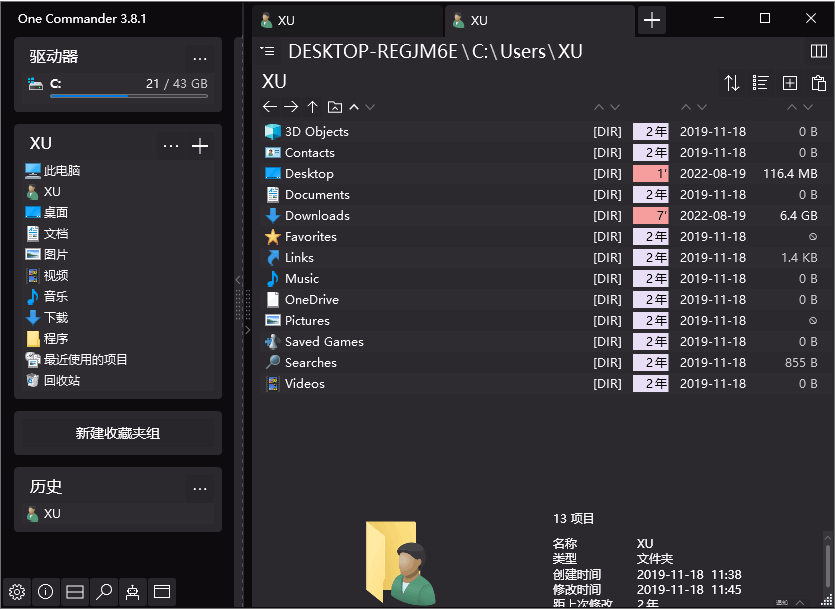
Task: Toggle the list view mode icon
Action: (761, 83)
